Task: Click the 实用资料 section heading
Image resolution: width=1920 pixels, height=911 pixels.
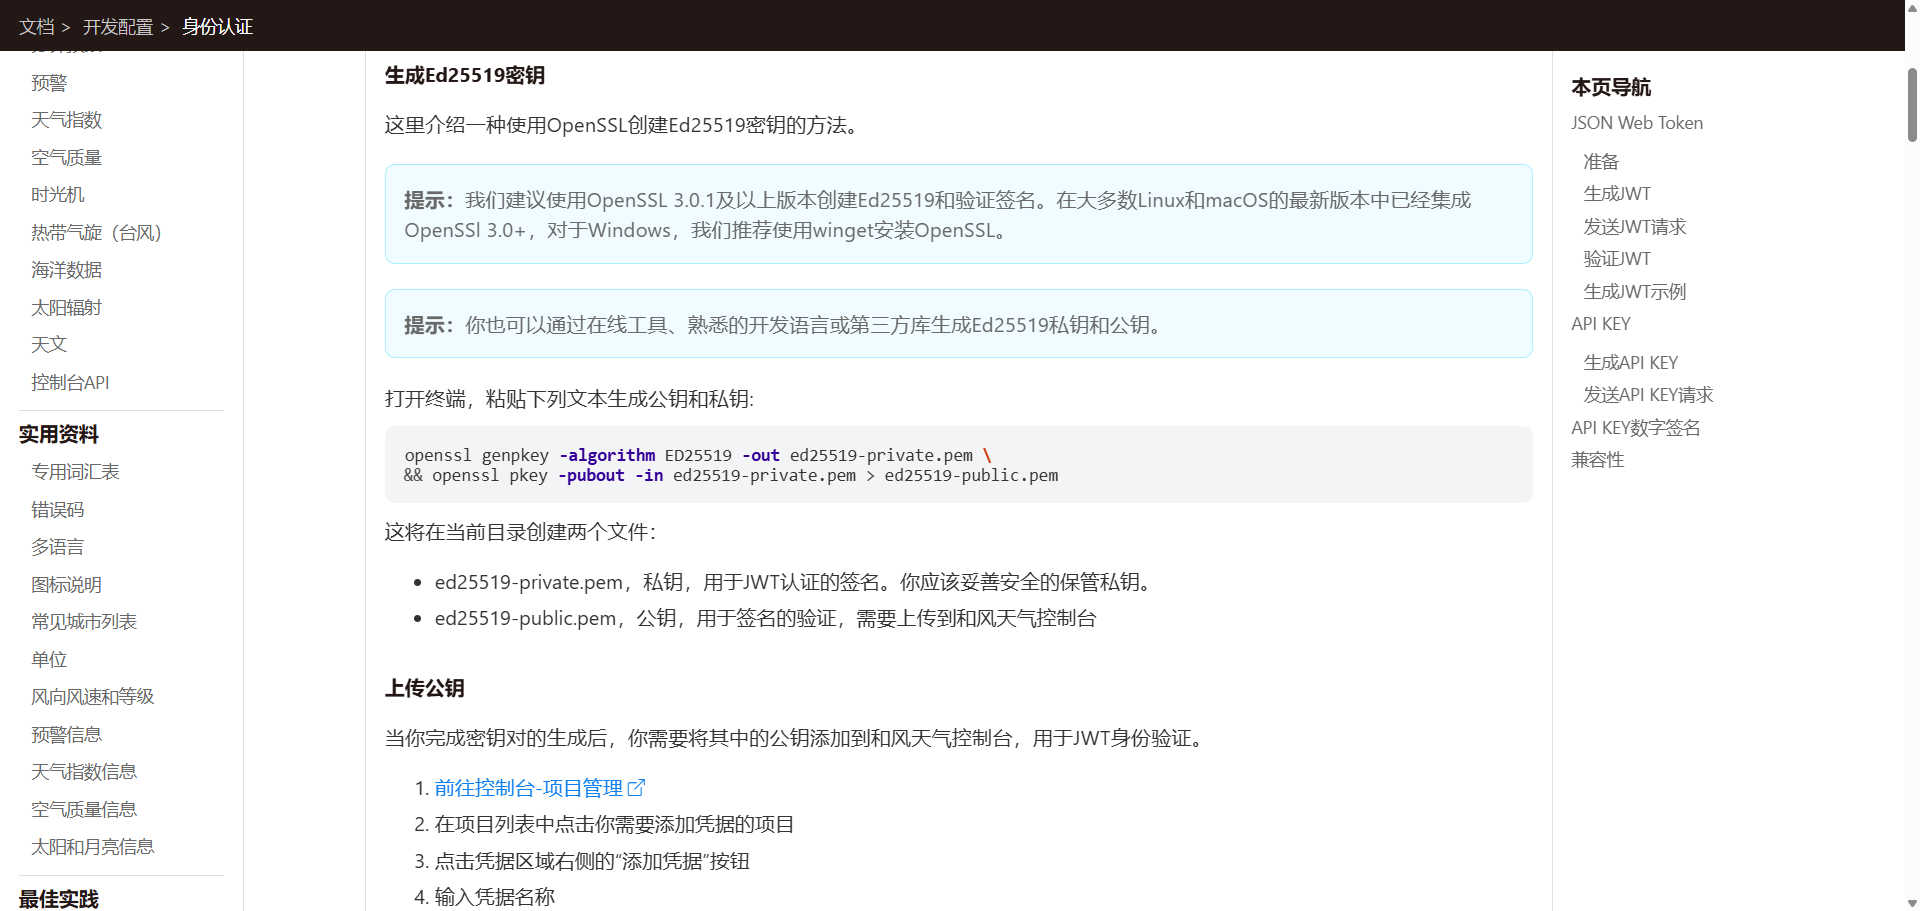Action: tap(59, 434)
